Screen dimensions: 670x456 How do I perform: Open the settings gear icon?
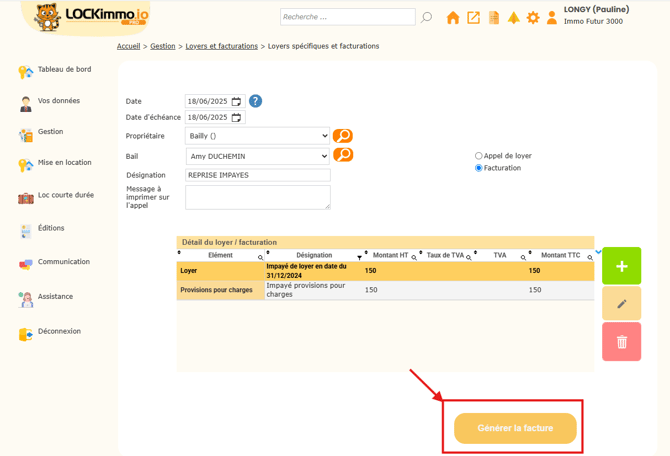point(533,18)
